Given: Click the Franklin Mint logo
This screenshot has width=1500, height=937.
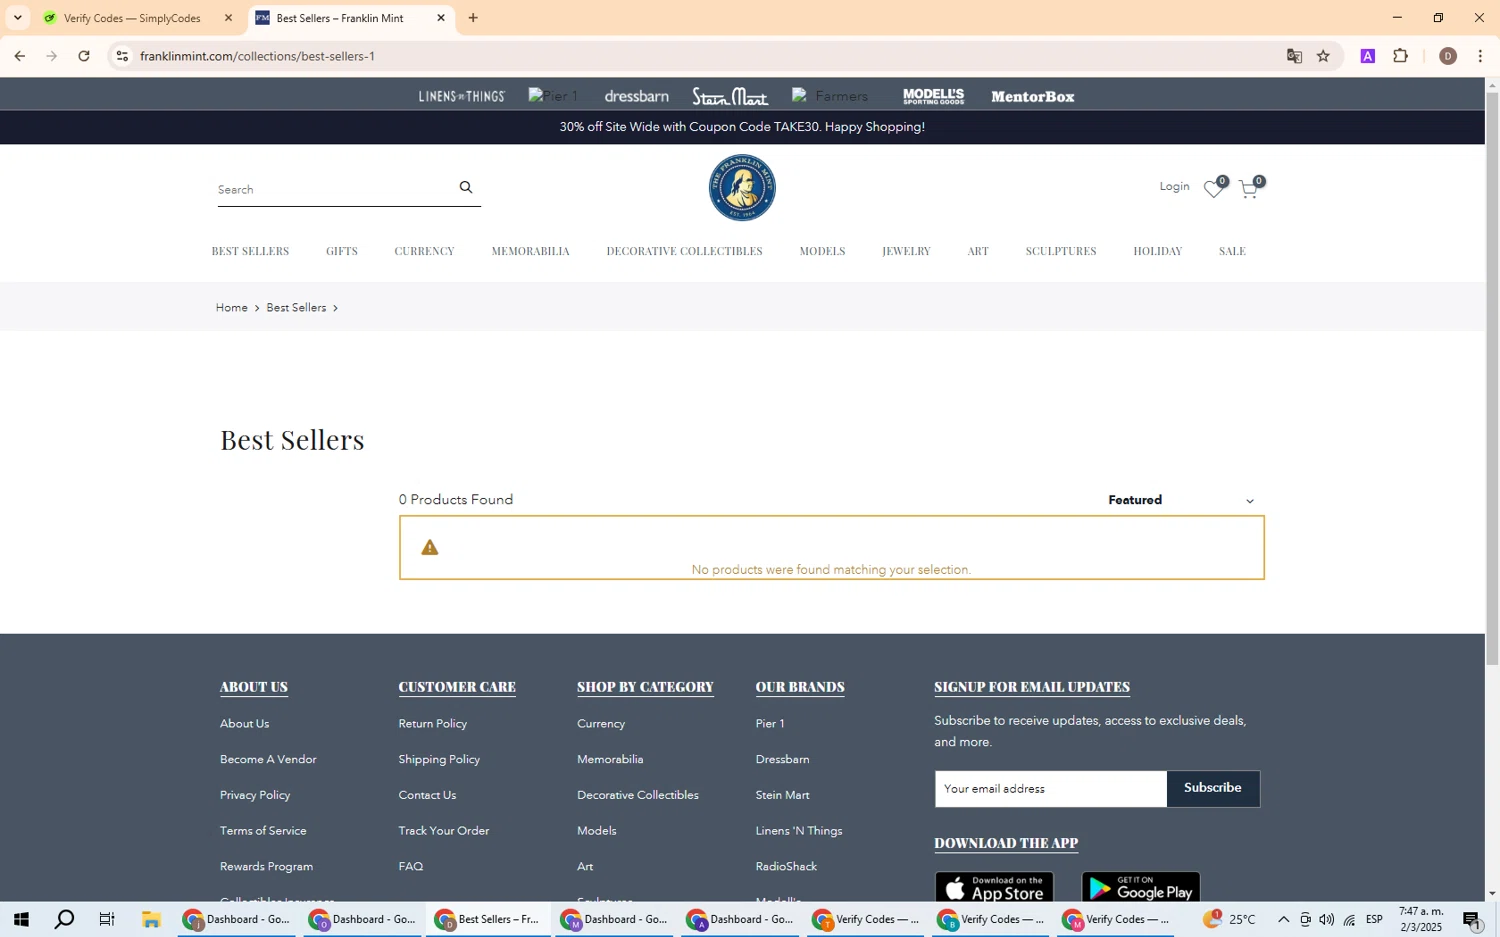Looking at the screenshot, I should pos(742,188).
